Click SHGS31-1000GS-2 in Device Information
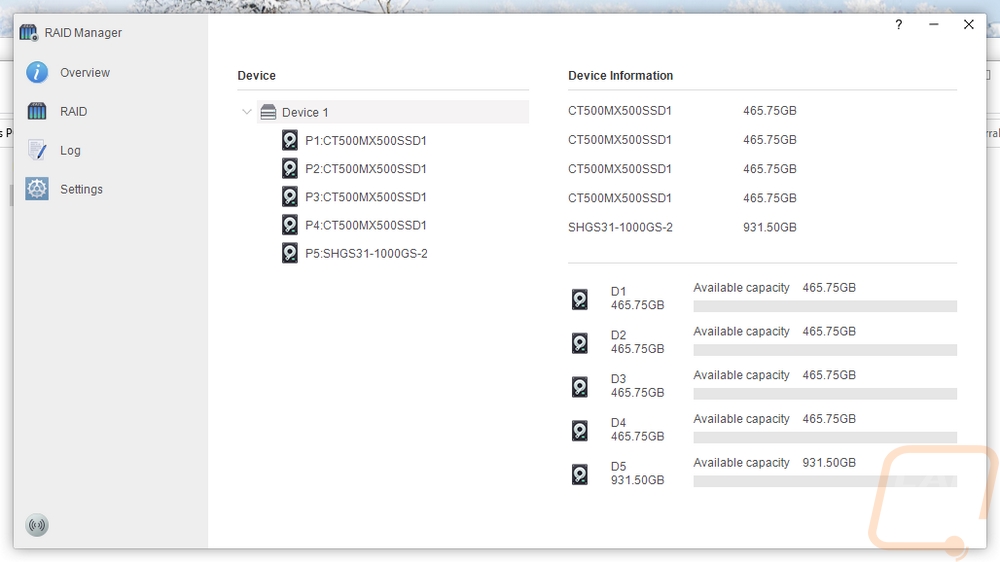1000x562 pixels. coord(620,227)
